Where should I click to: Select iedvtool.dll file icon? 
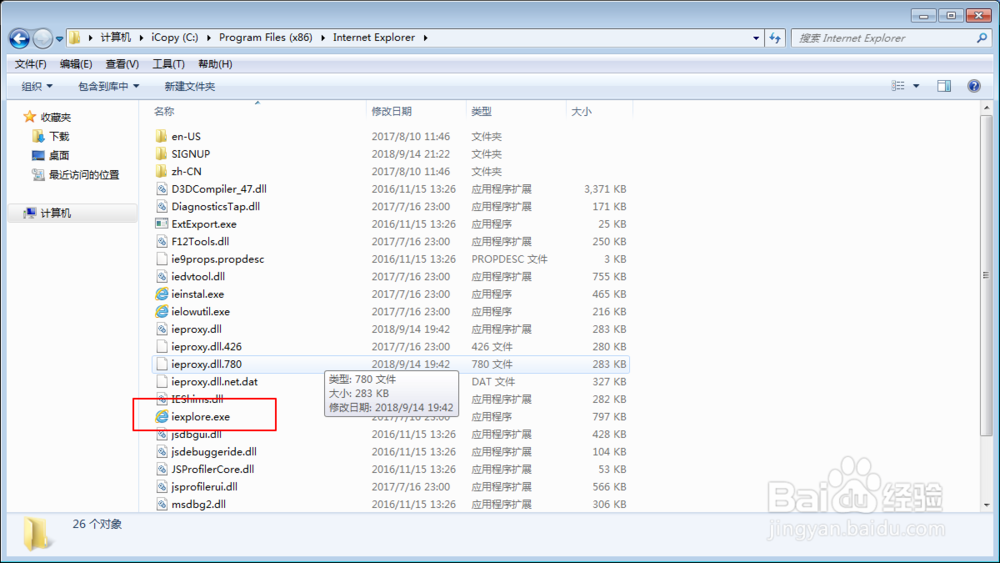[162, 276]
